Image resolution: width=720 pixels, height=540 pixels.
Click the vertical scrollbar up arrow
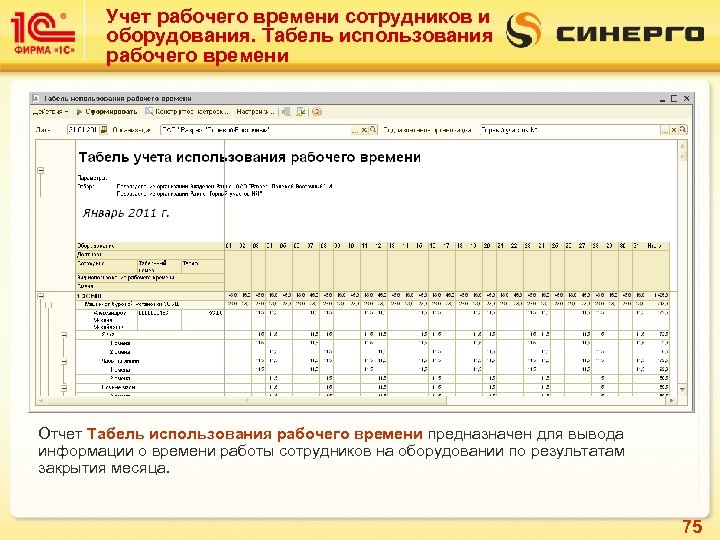pos(683,146)
